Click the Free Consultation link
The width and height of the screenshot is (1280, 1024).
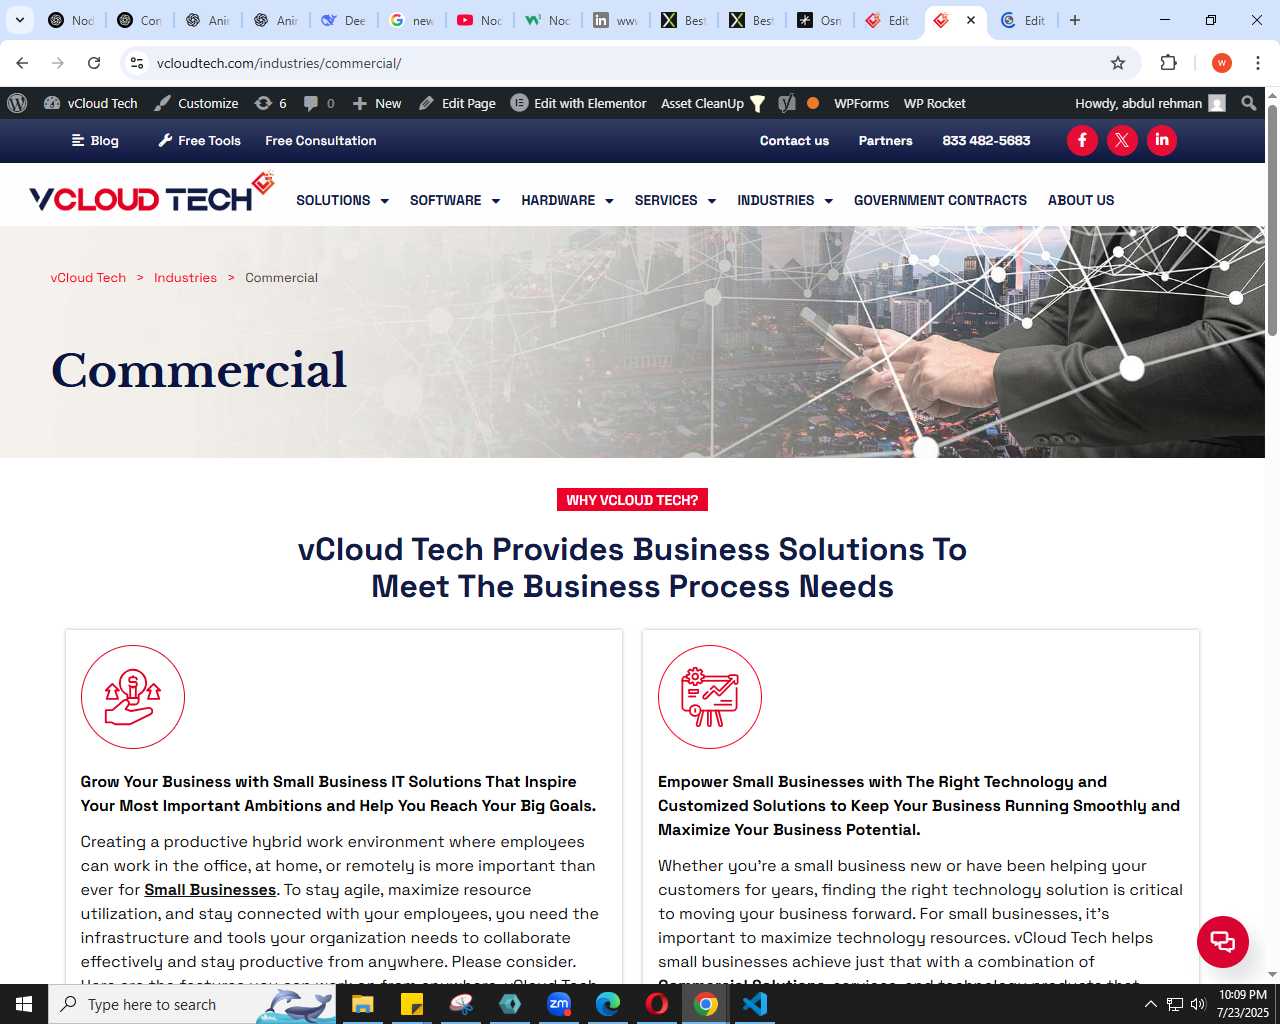click(x=321, y=141)
